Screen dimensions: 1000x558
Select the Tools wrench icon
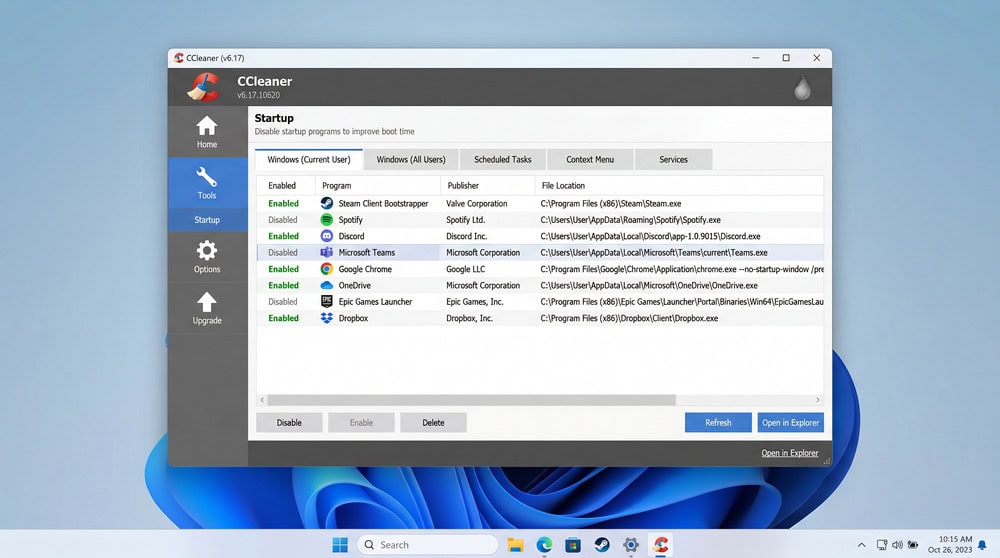(207, 177)
